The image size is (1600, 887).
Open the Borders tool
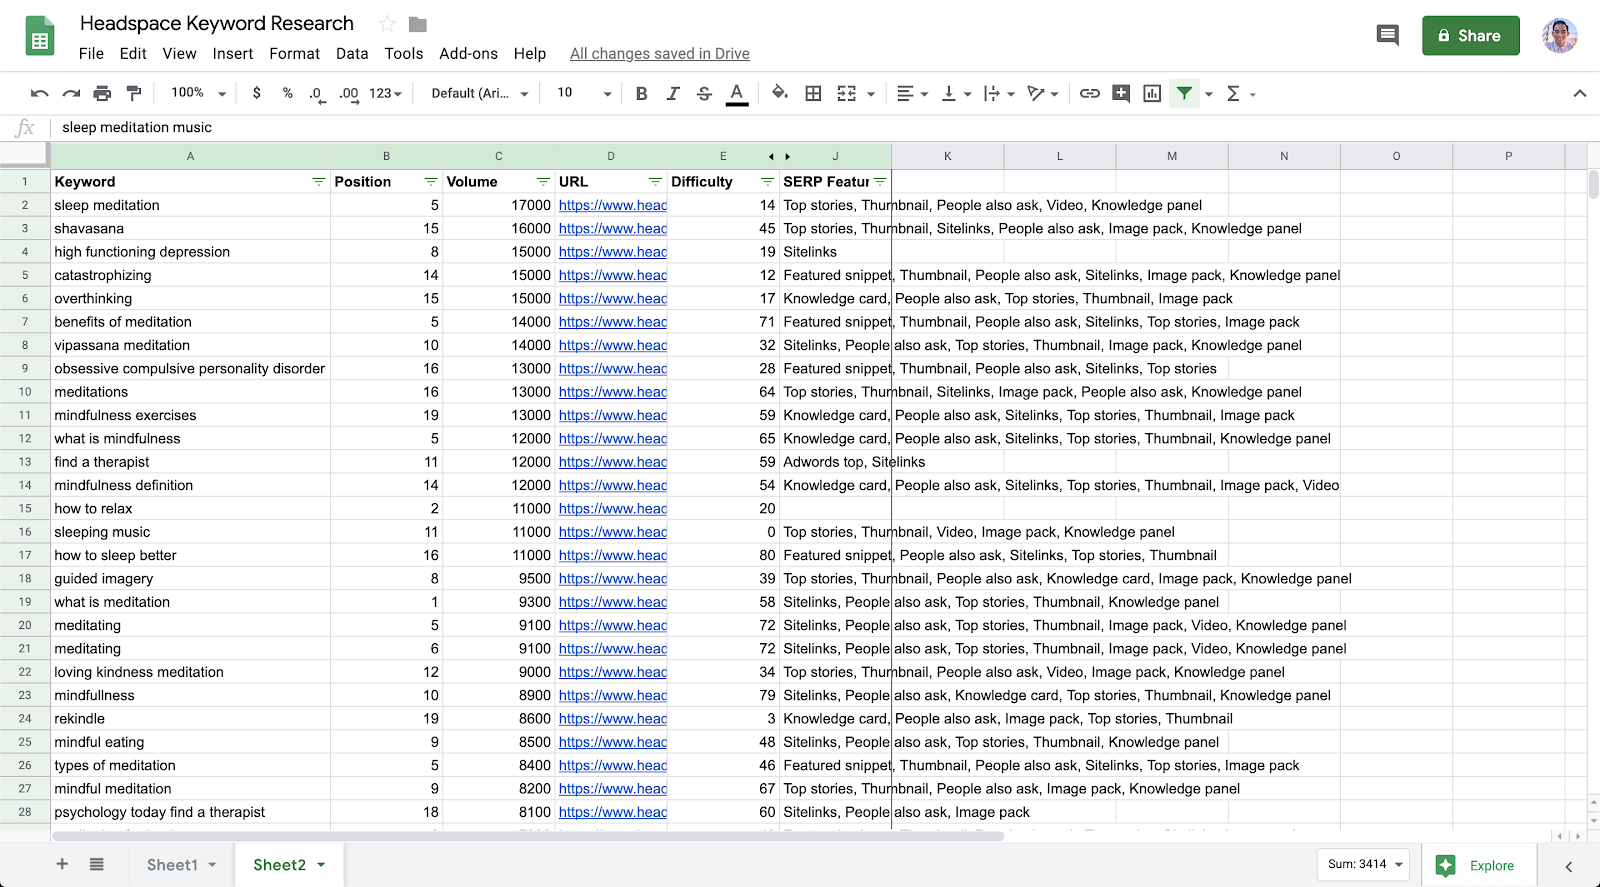click(814, 93)
